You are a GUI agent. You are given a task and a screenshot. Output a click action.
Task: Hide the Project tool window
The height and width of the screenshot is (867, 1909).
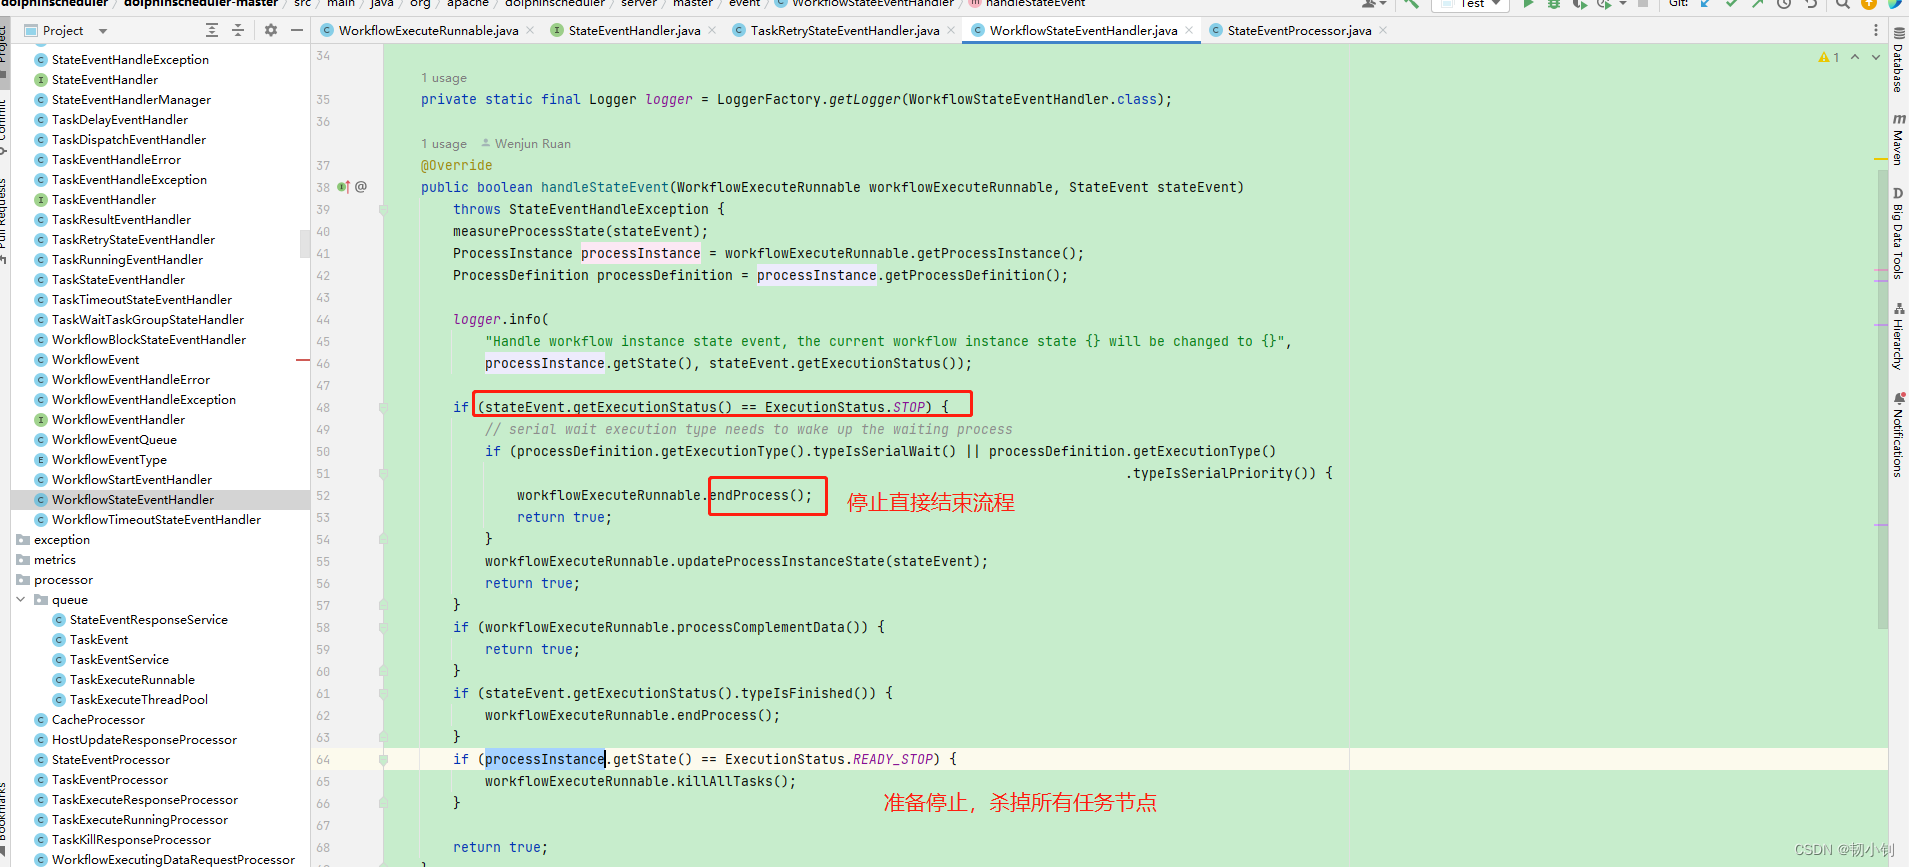pos(297,31)
